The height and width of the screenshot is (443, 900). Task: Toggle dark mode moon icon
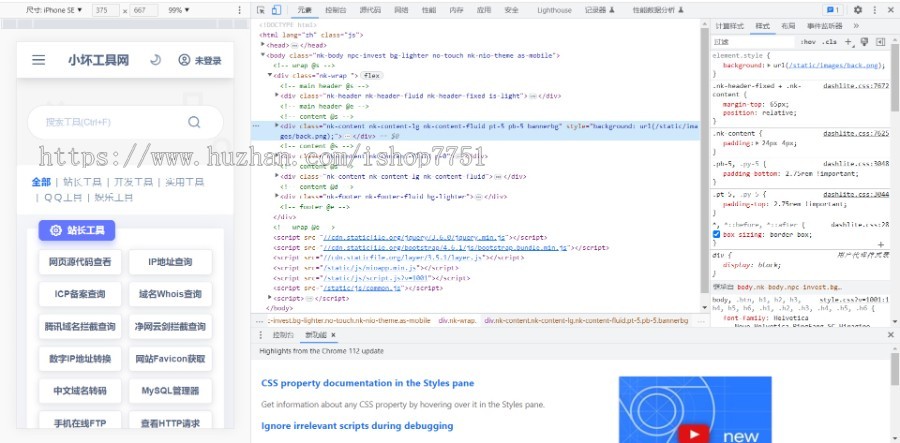(155, 60)
